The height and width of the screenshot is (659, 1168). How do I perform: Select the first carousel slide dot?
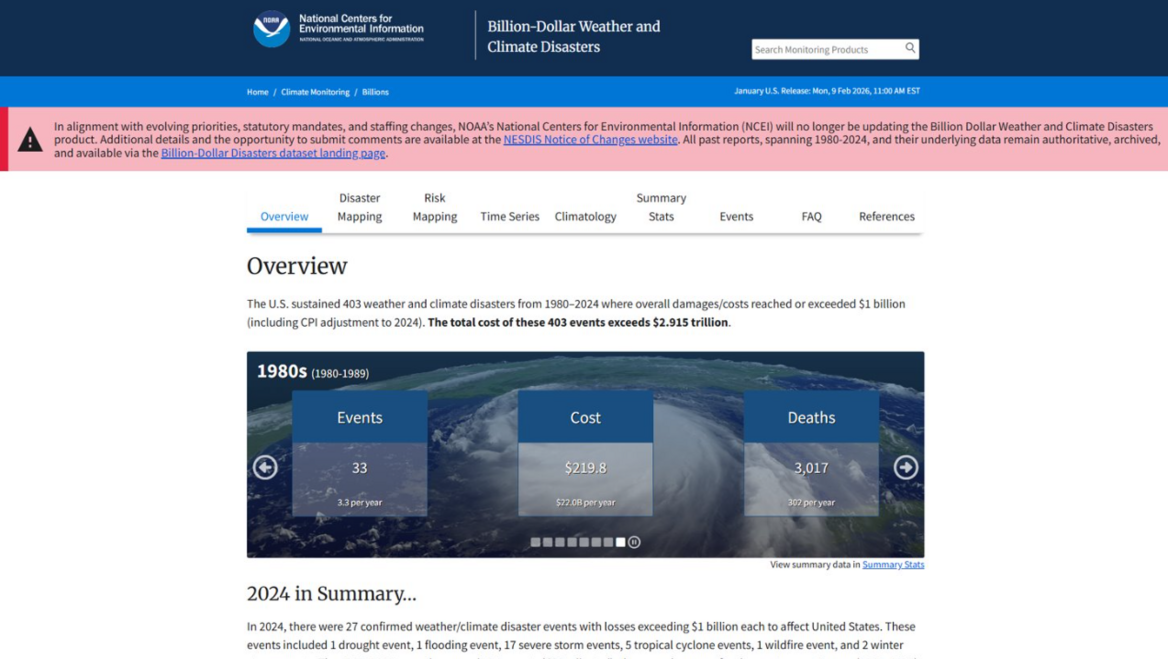pyautogui.click(x=535, y=542)
